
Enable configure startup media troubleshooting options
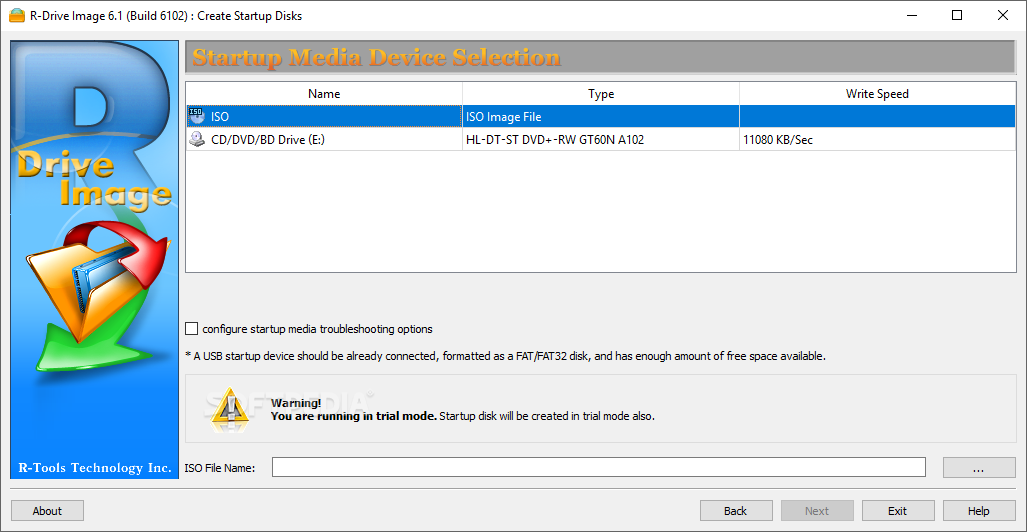click(191, 328)
